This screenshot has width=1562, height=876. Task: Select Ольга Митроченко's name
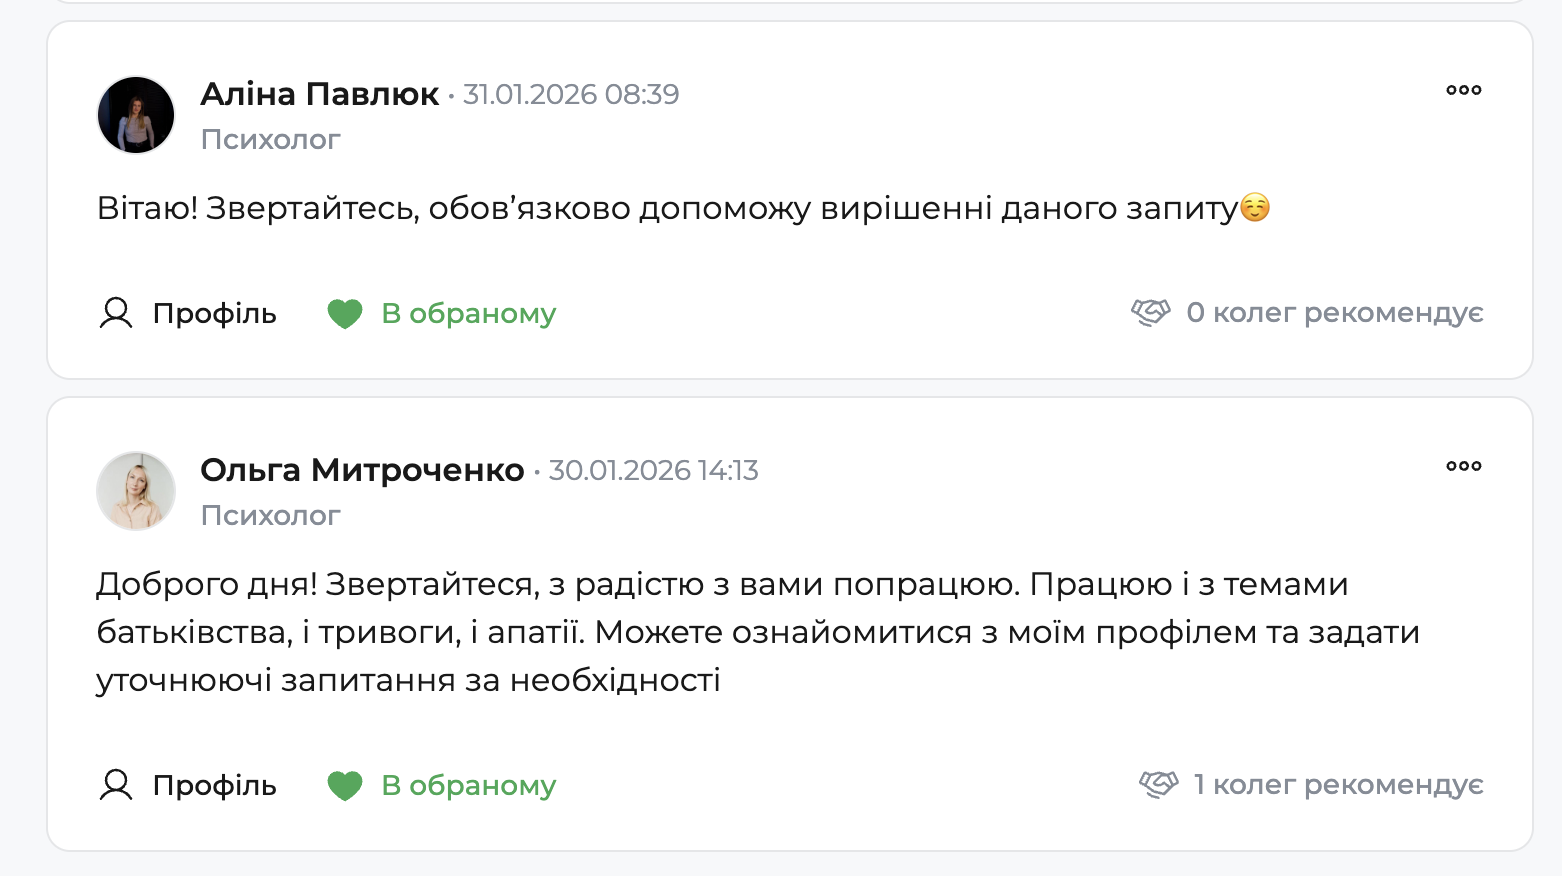point(362,469)
